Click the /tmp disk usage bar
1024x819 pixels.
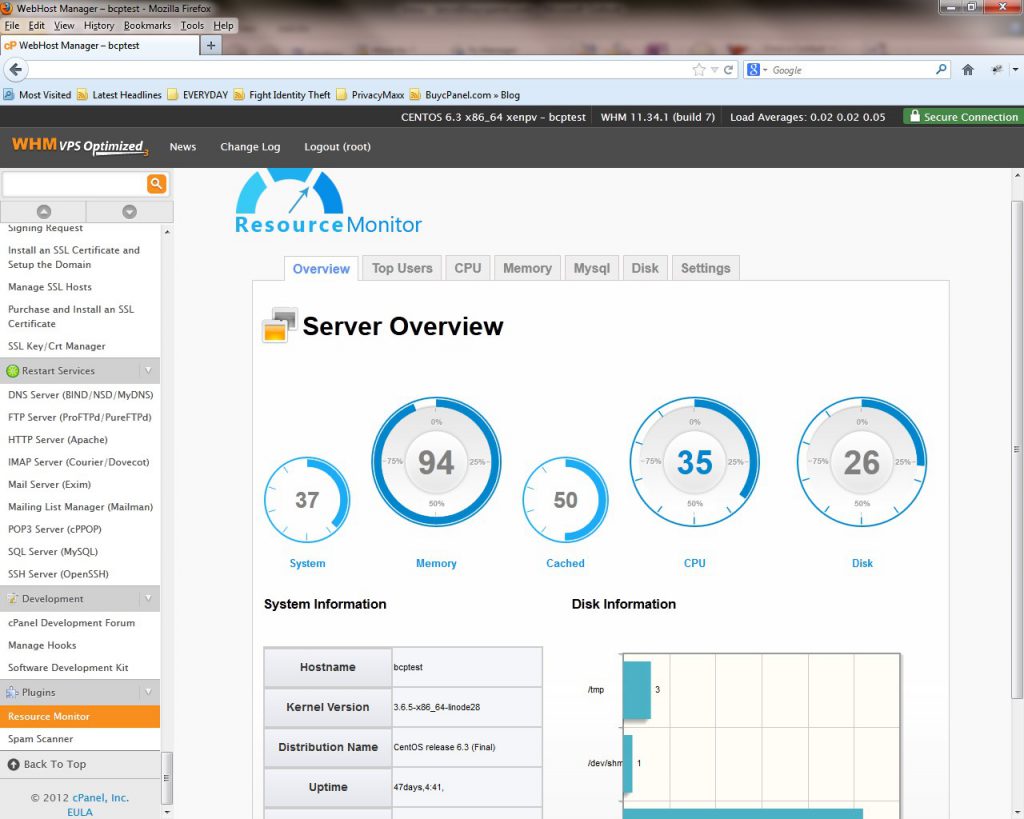tap(637, 690)
